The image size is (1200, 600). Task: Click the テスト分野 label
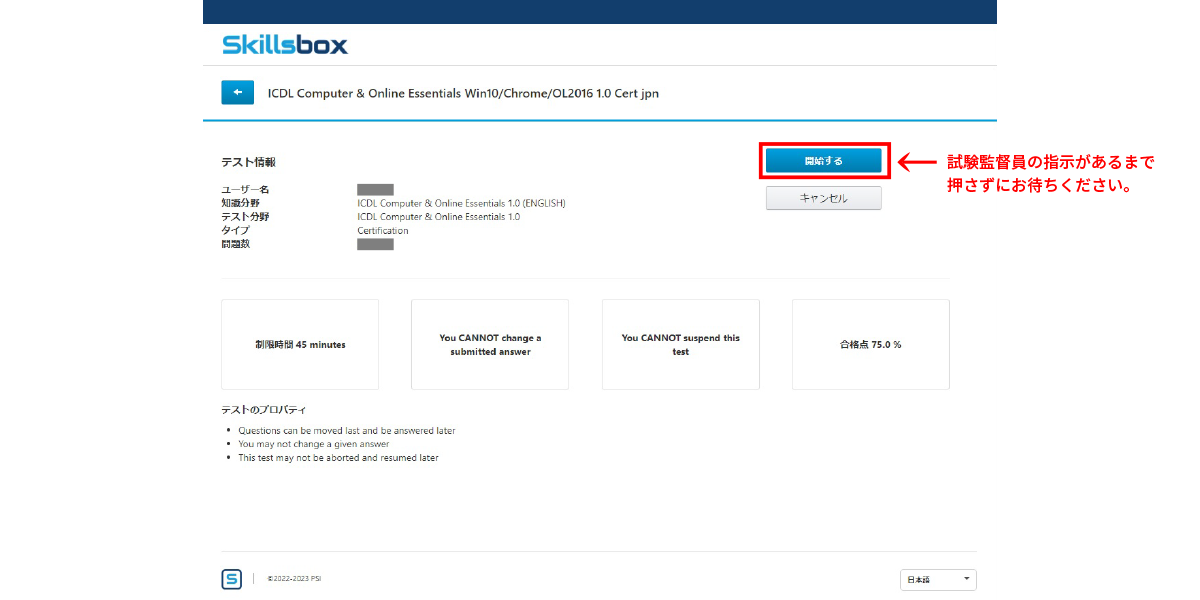click(245, 217)
